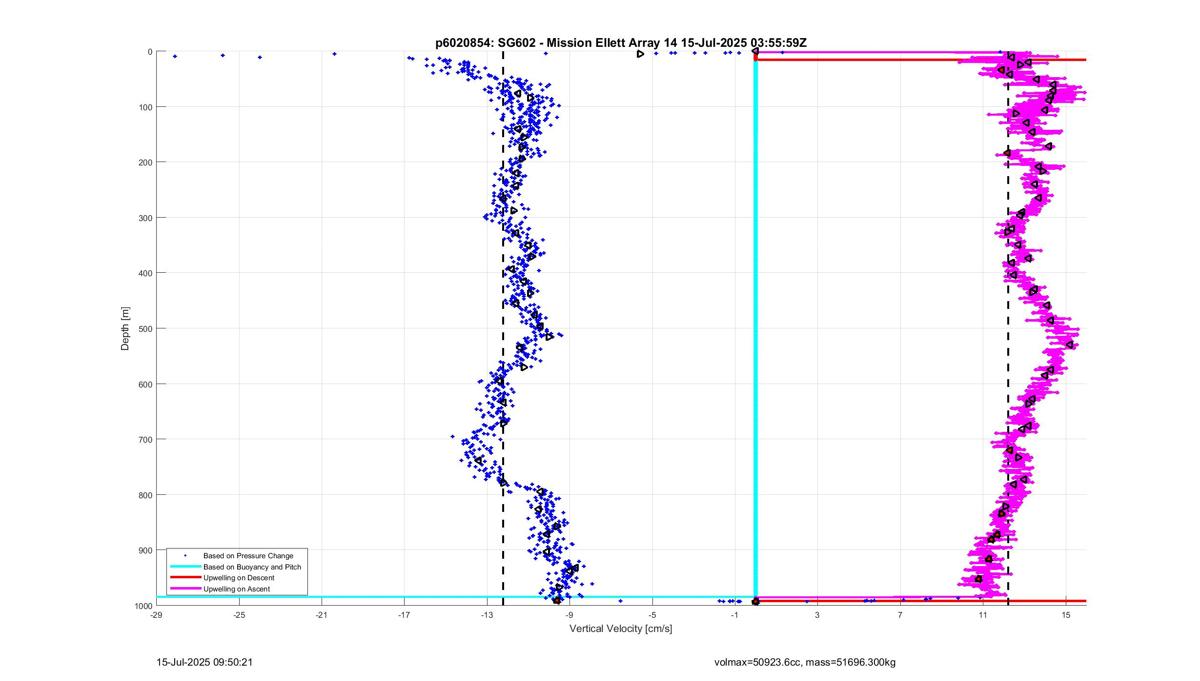
Task: Click legend entry "Upwelling on Descent"
Action: tap(239, 578)
